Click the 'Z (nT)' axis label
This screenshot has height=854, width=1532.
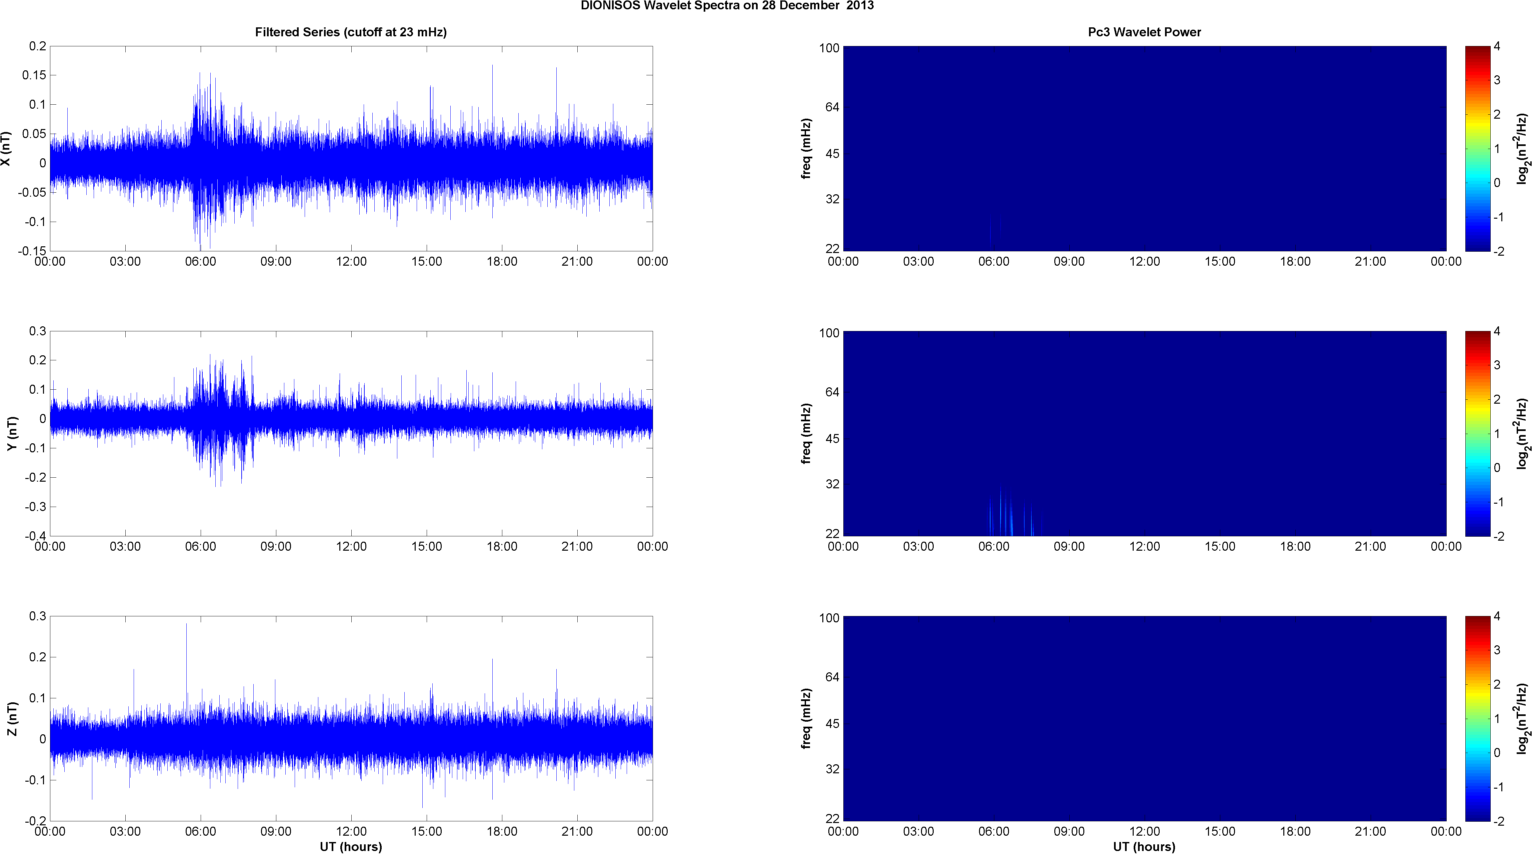(12, 719)
